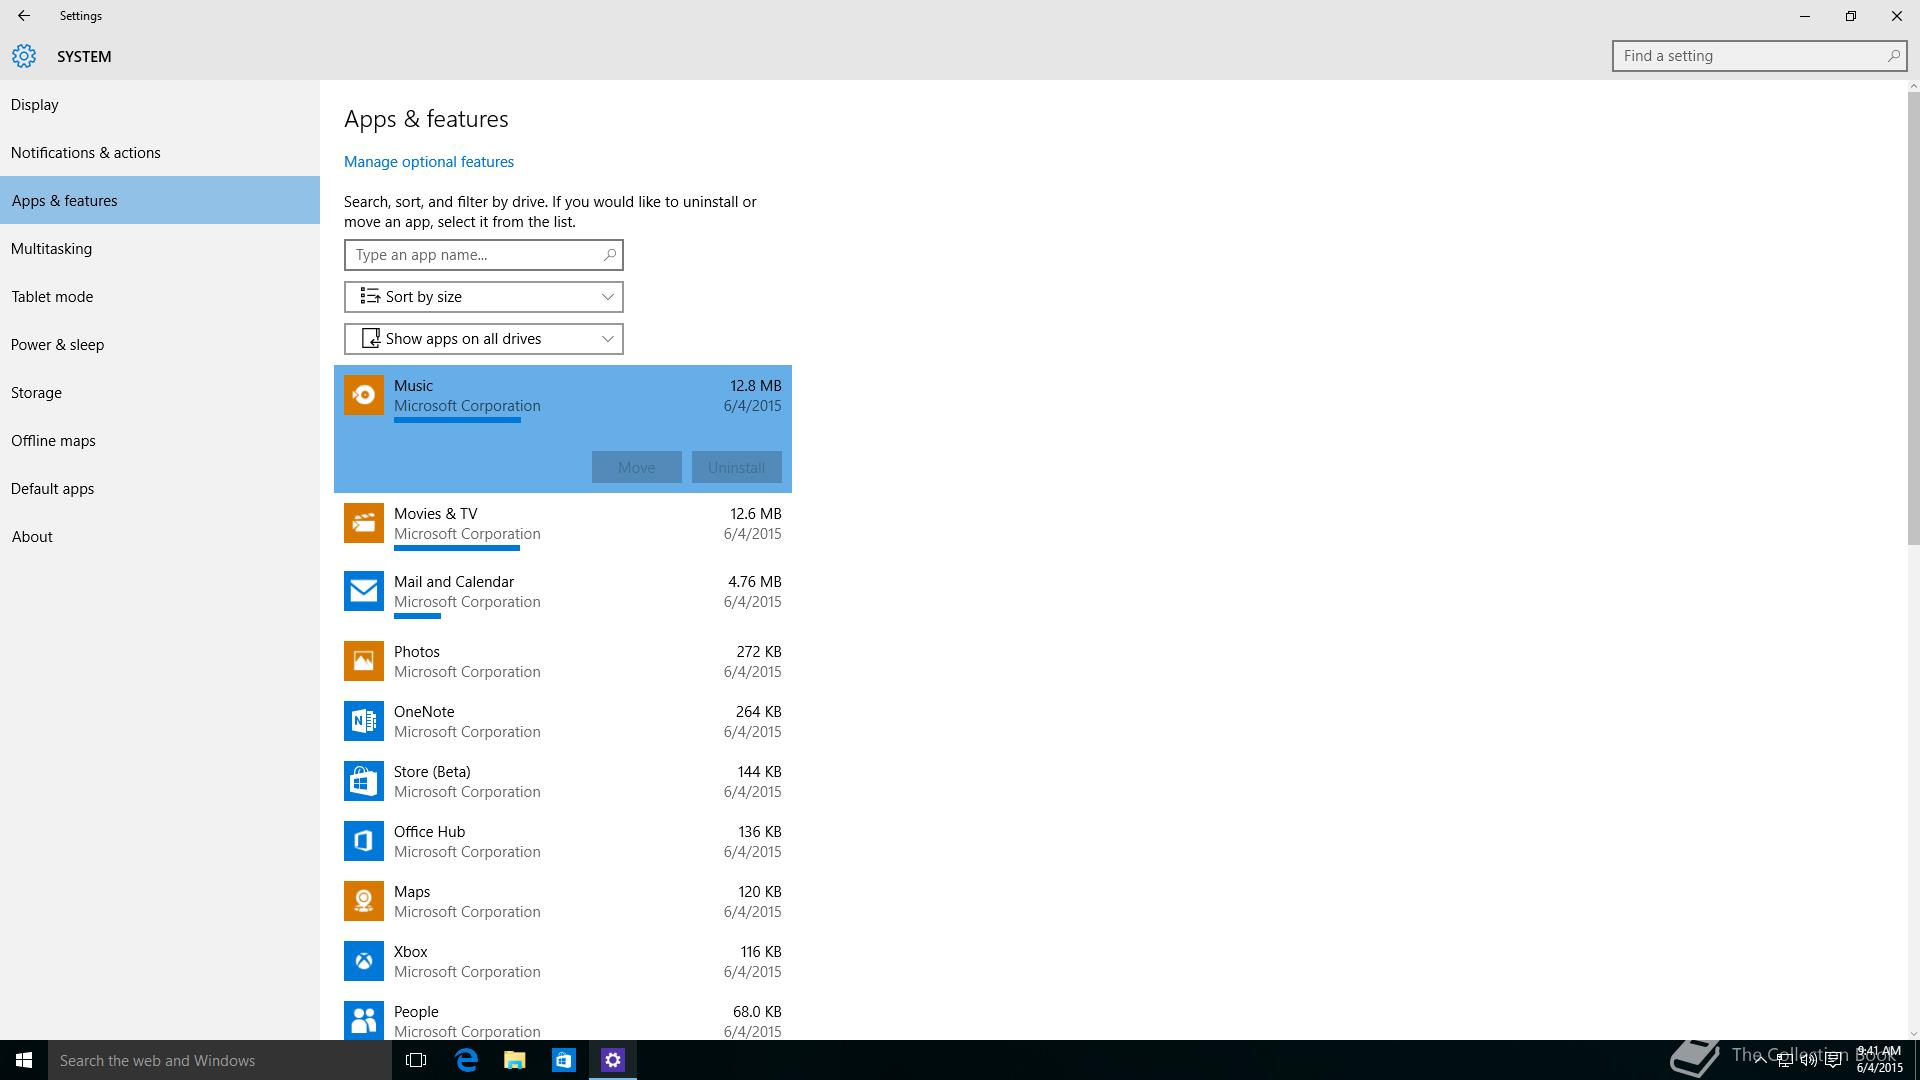
Task: Click the Xbox app icon
Action: point(364,961)
